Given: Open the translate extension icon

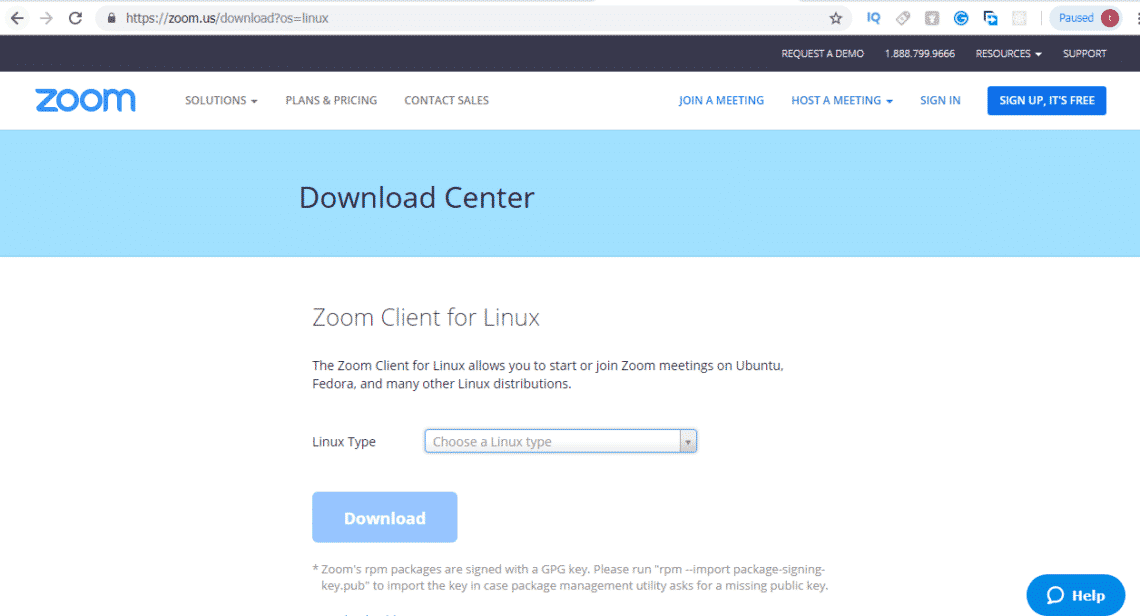Looking at the screenshot, I should [990, 18].
